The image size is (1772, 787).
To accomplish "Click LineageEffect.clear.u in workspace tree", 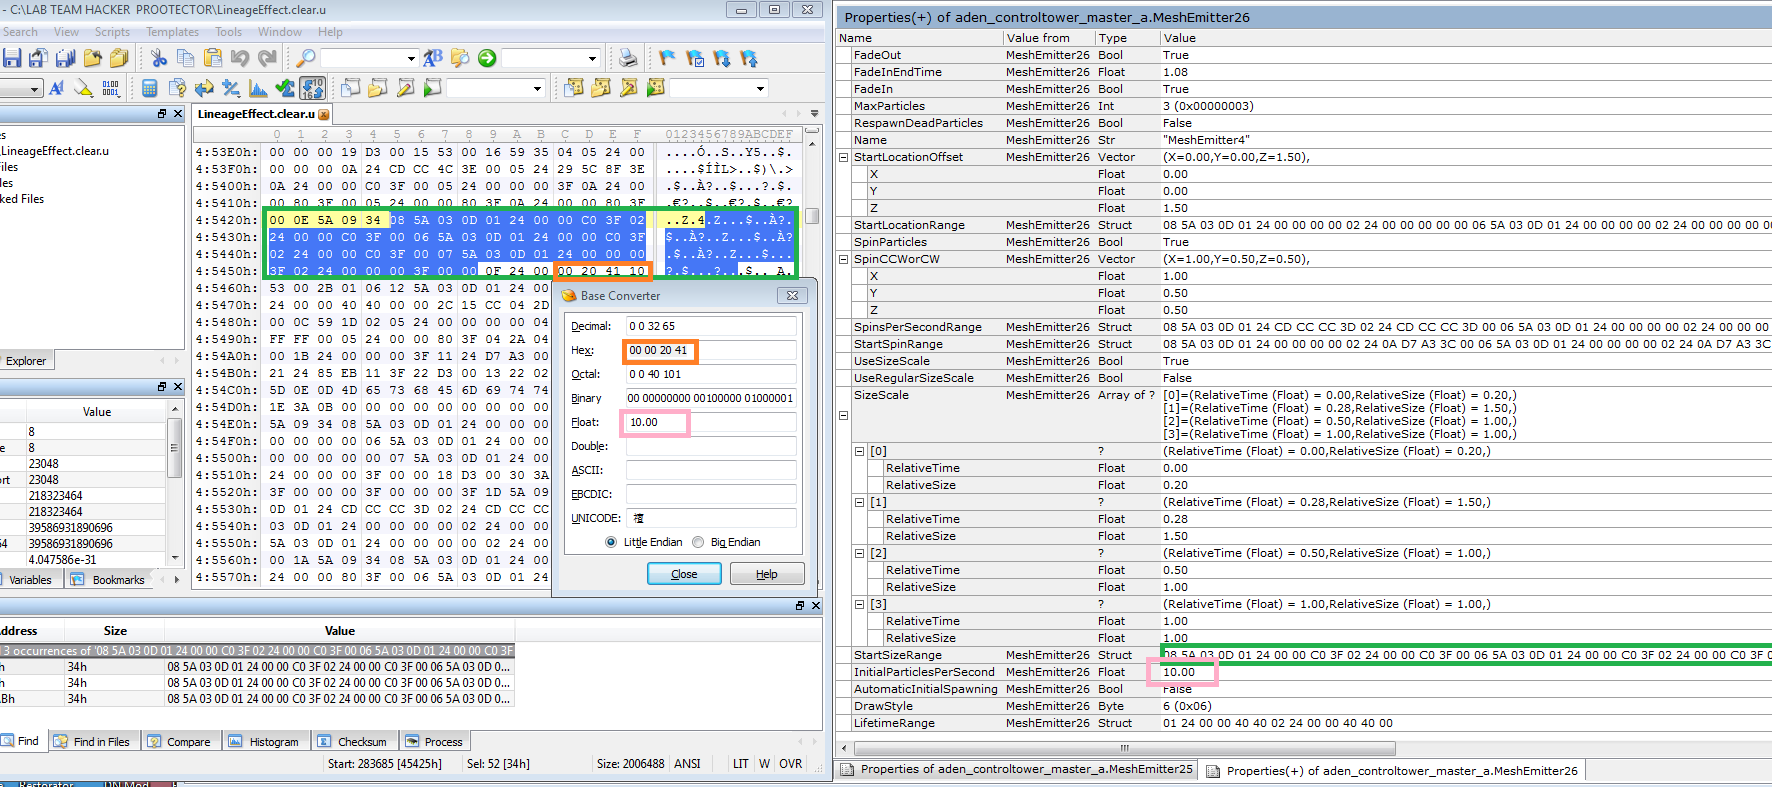I will [55, 151].
